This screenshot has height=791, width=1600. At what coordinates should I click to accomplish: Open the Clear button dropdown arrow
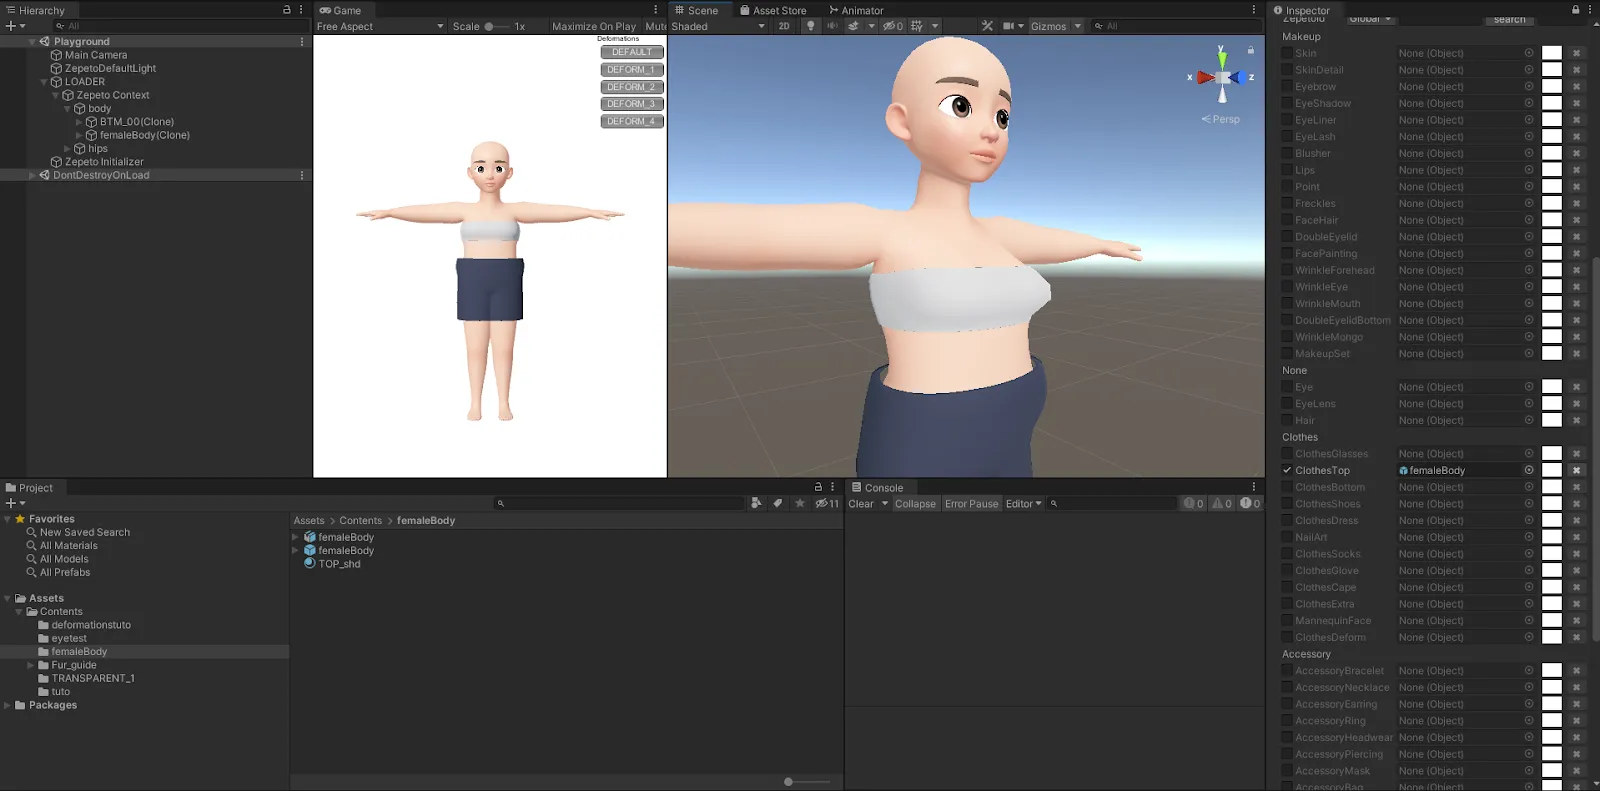(x=885, y=503)
